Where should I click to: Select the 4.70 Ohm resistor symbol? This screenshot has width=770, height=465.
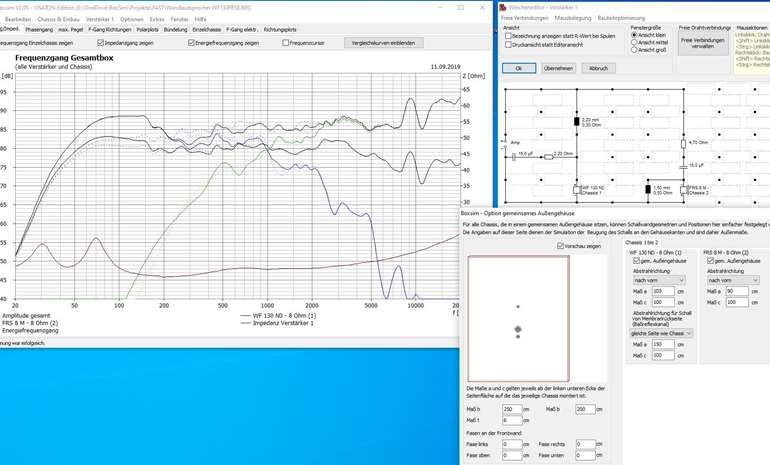click(684, 142)
